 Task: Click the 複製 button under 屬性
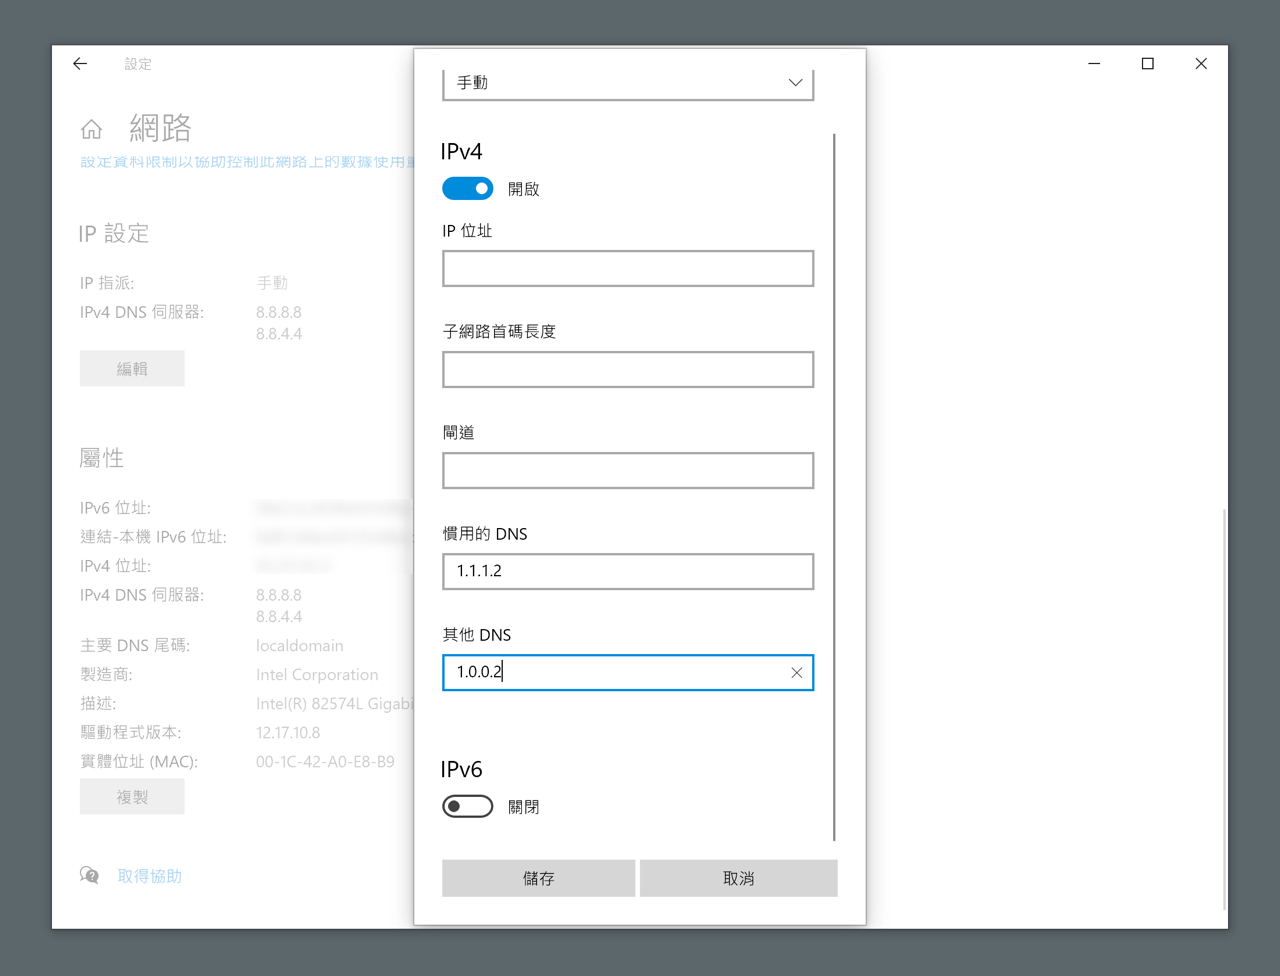click(x=132, y=796)
